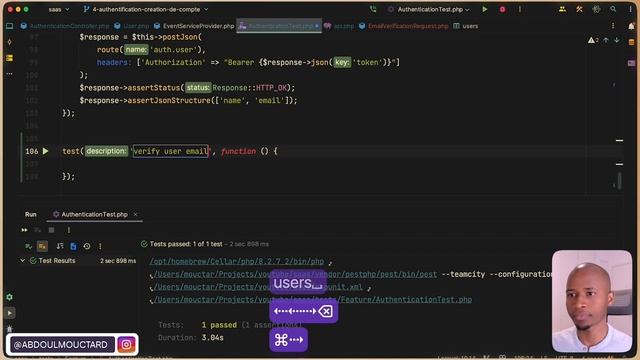
Task: Open the blue import/export test results icon
Action: pos(73,246)
